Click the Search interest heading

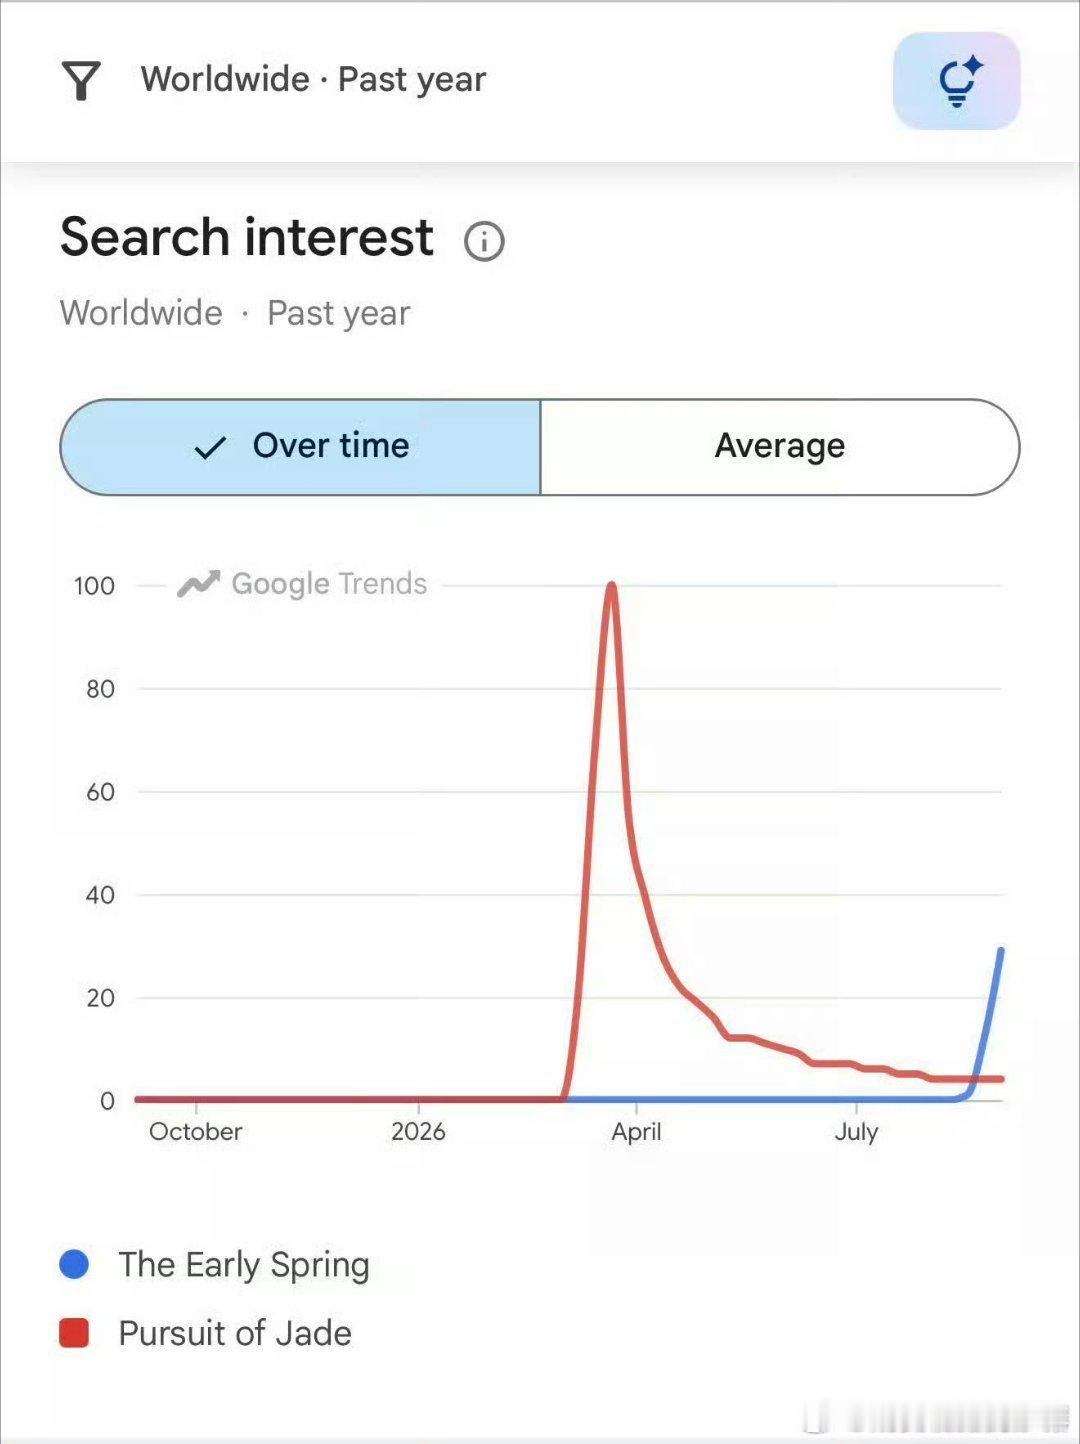pos(247,238)
